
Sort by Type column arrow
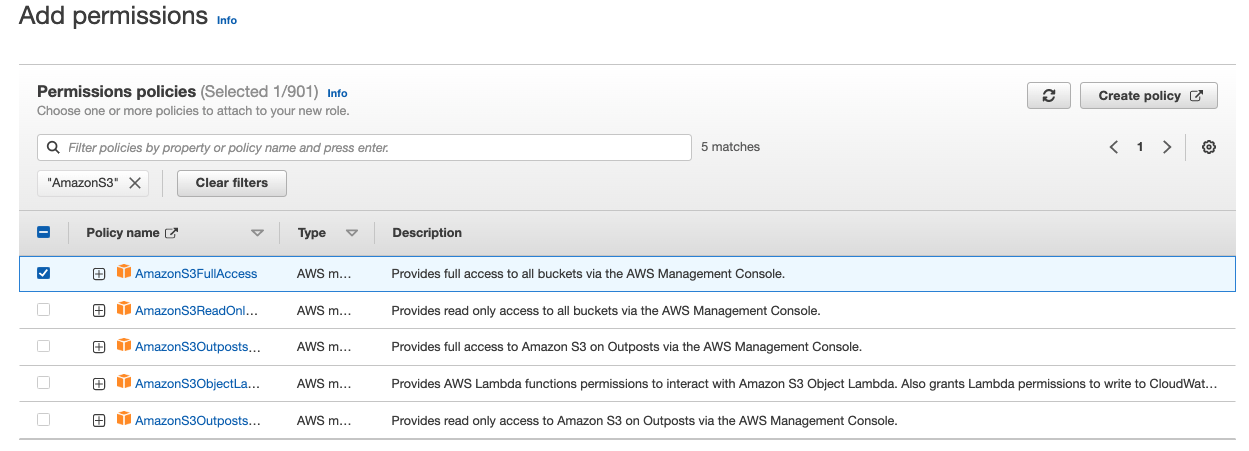click(351, 233)
